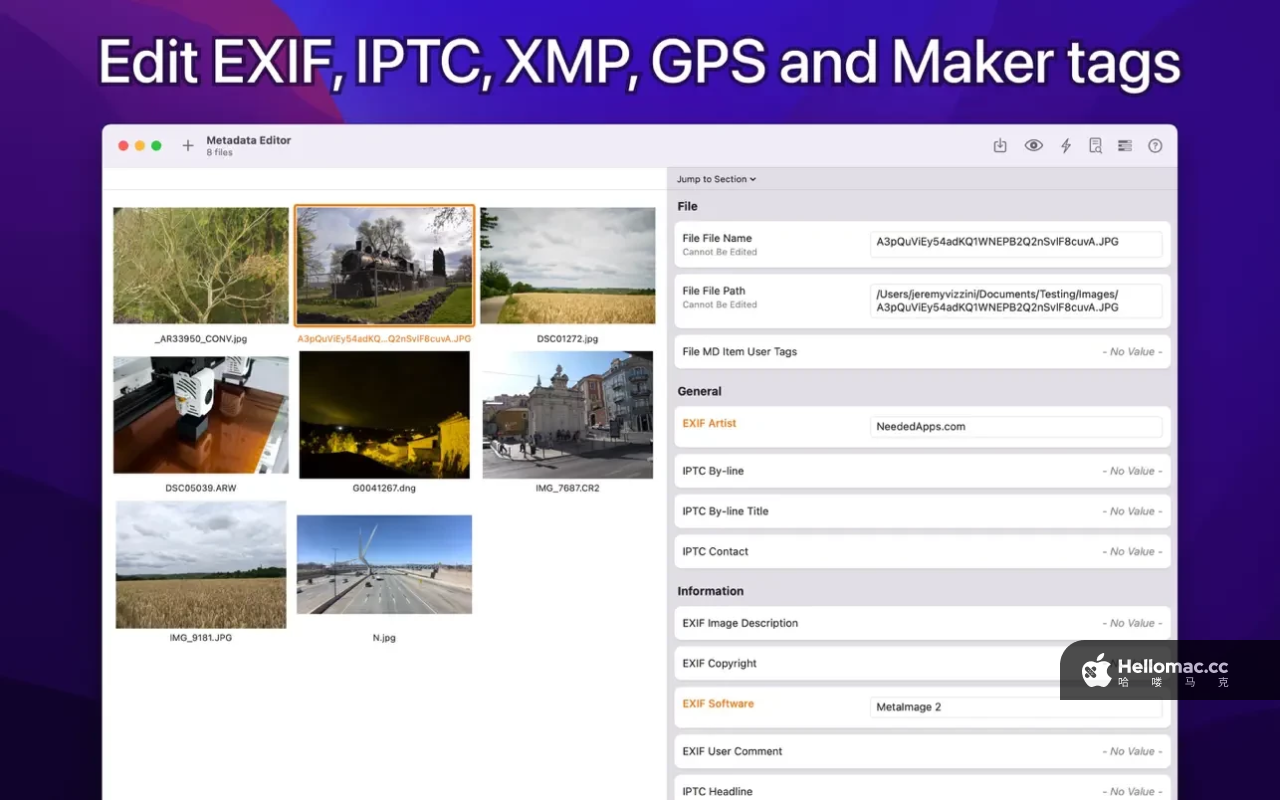The width and height of the screenshot is (1280, 800).
Task: Click the Metadata Editor window title
Action: pyautogui.click(x=249, y=140)
